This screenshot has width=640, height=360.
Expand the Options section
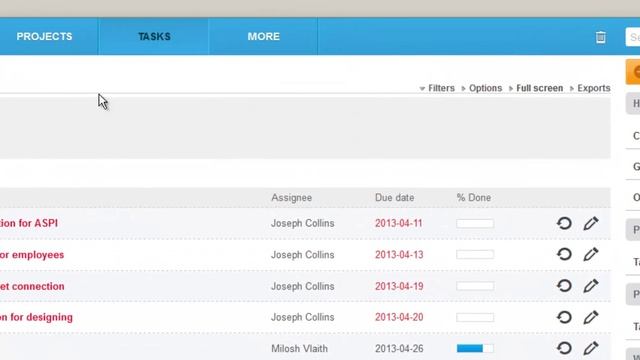click(482, 88)
